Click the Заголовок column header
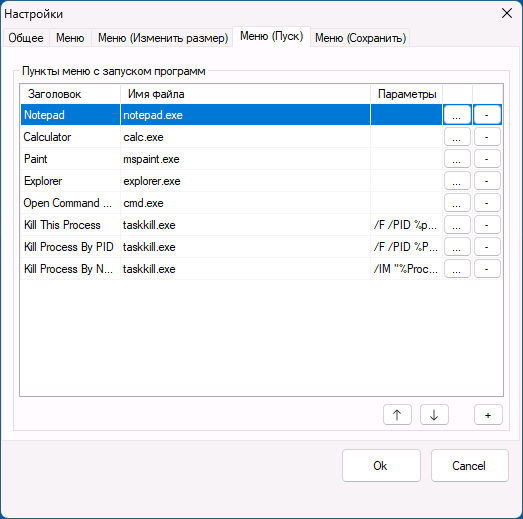Image resolution: width=523 pixels, height=519 pixels. click(70, 94)
